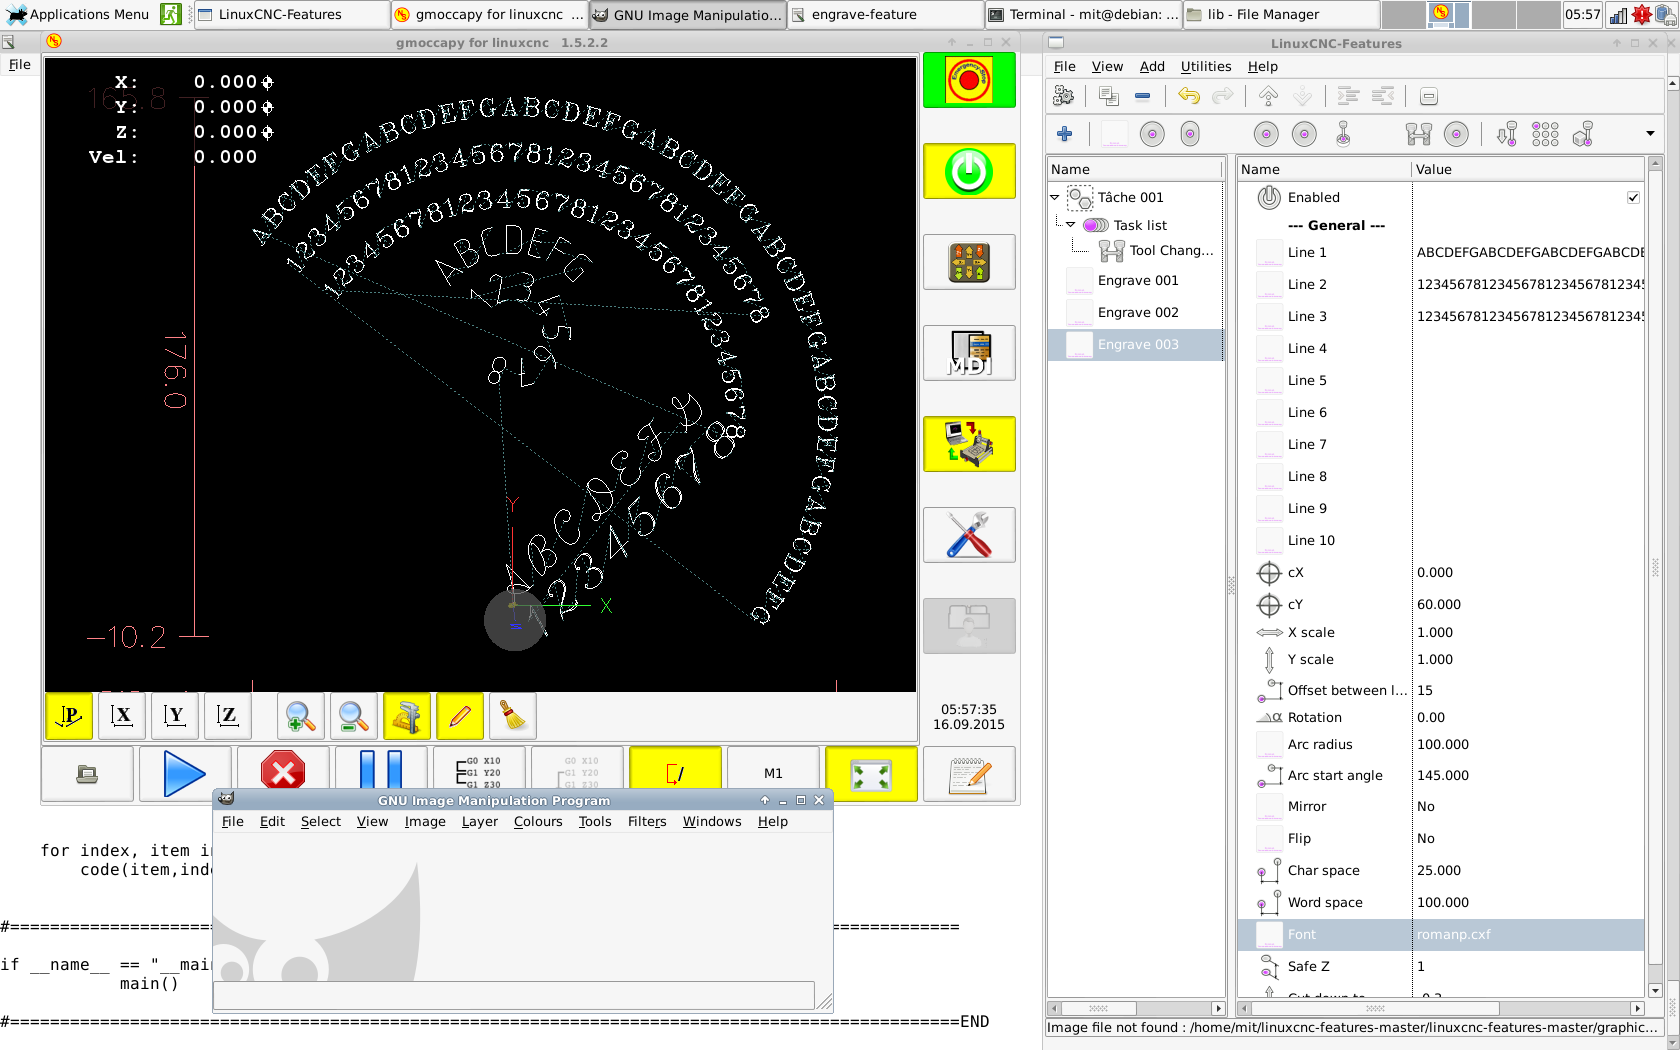Viewport: 1680px width, 1050px height.
Task: Open a G-code file in gmoccapy
Action: (87, 774)
